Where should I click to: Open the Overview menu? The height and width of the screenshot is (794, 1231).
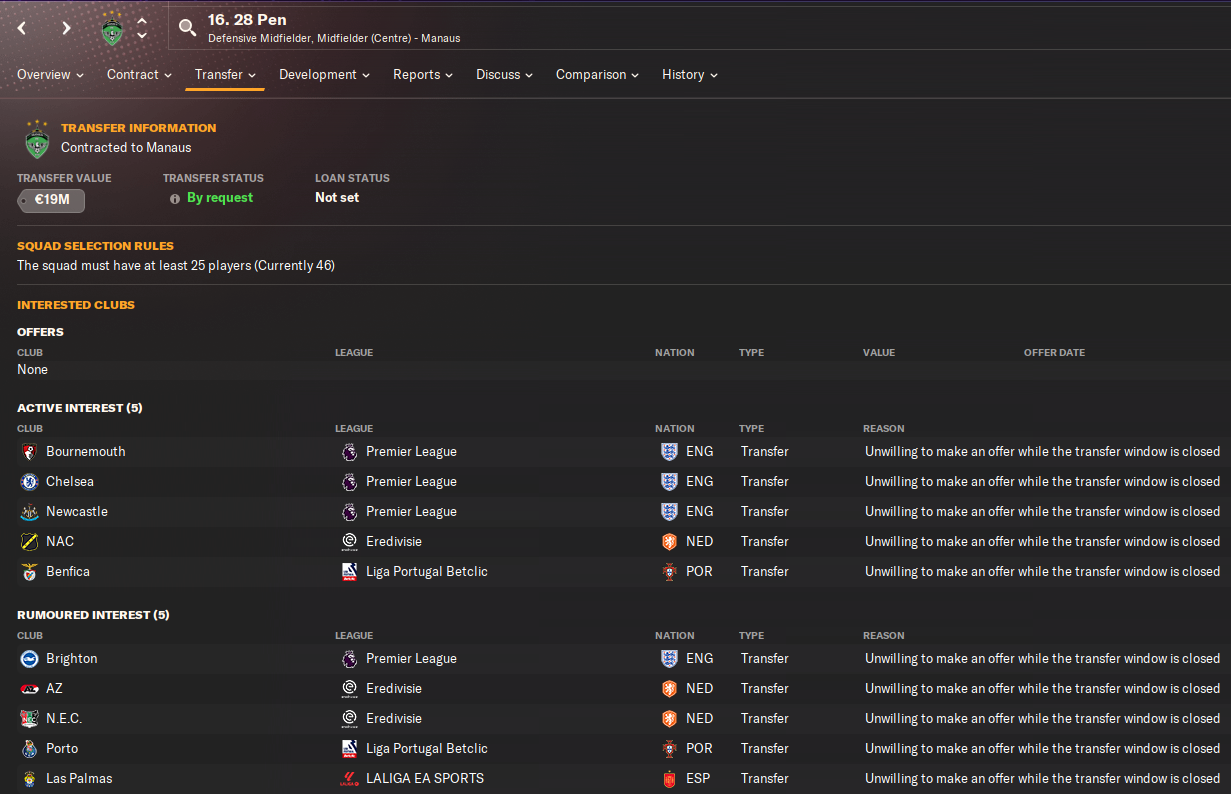(50, 75)
